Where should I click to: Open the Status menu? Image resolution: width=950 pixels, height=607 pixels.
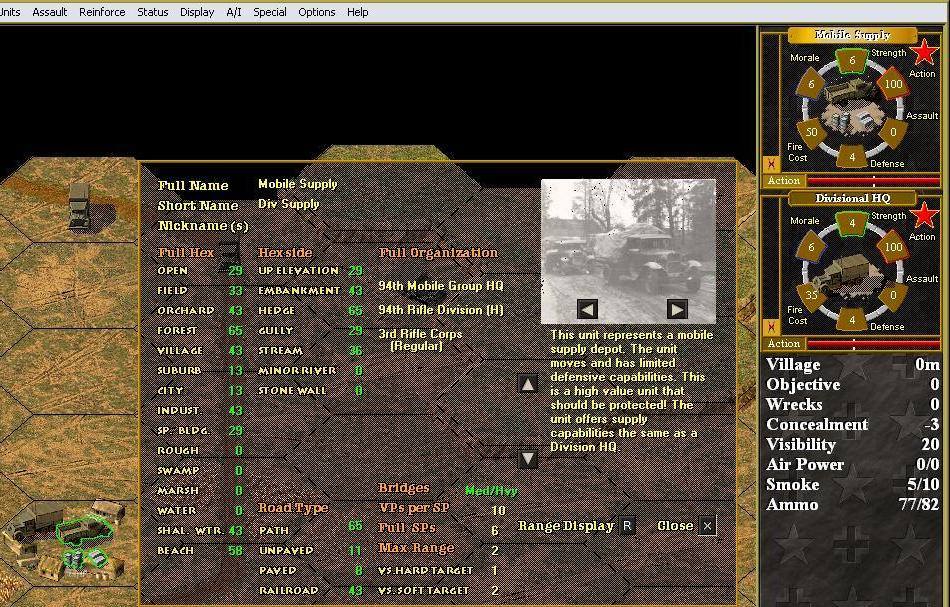click(x=153, y=12)
